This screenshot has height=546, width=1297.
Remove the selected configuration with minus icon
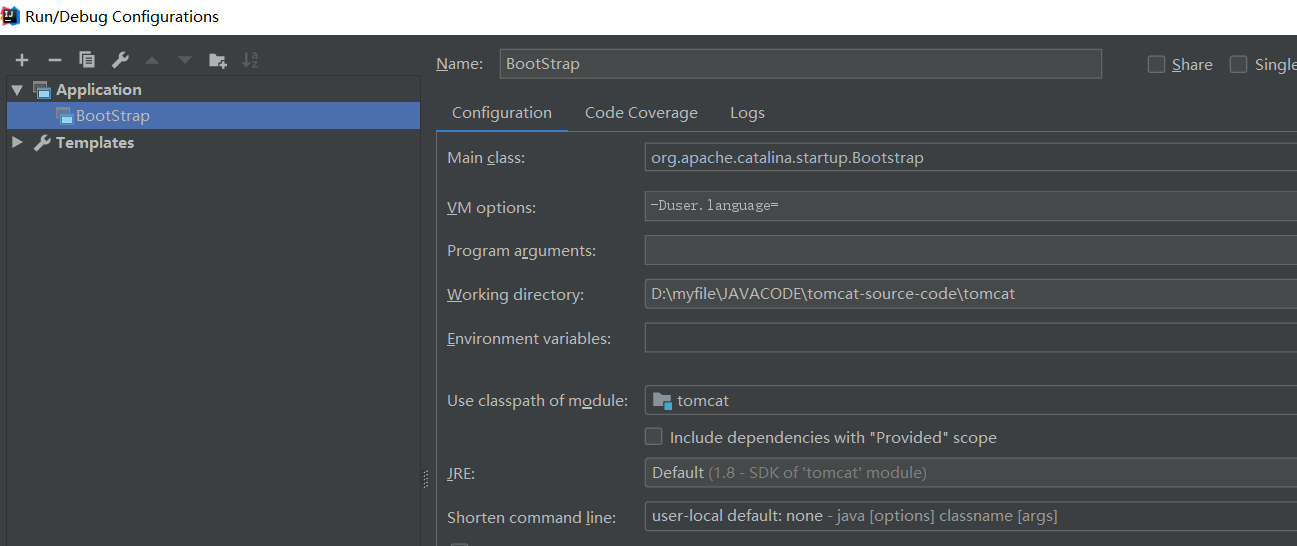coord(55,60)
